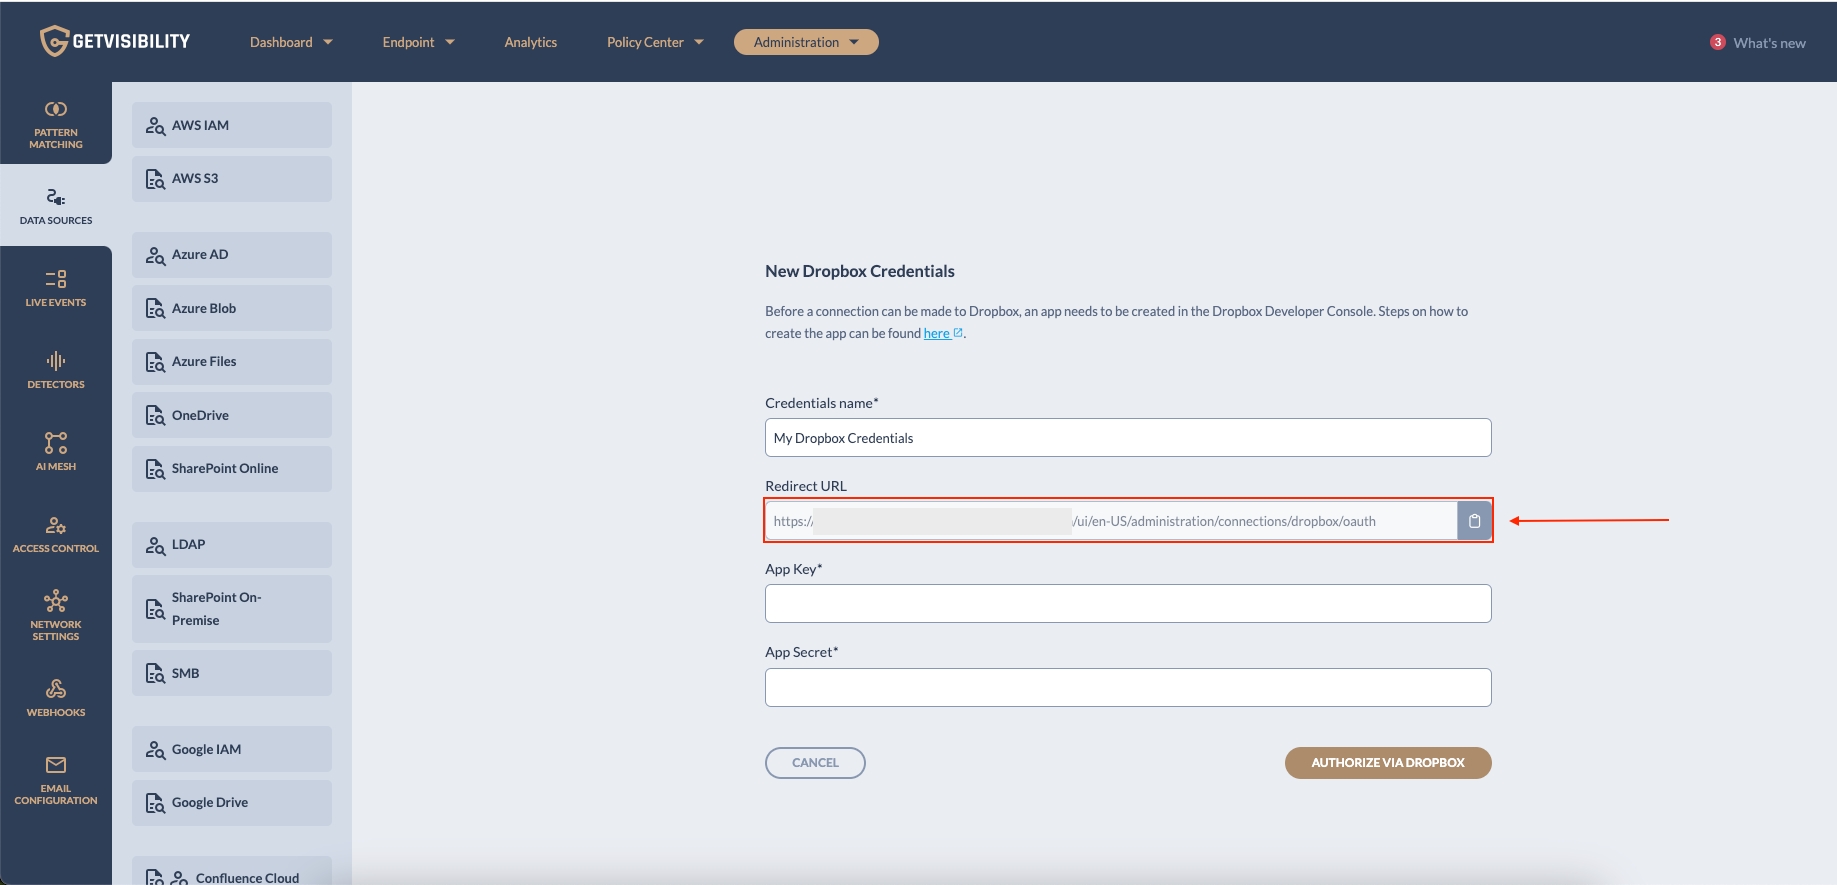1837x885 pixels.
Task: Open the 'here' Dropbox setup link
Action: tap(943, 333)
